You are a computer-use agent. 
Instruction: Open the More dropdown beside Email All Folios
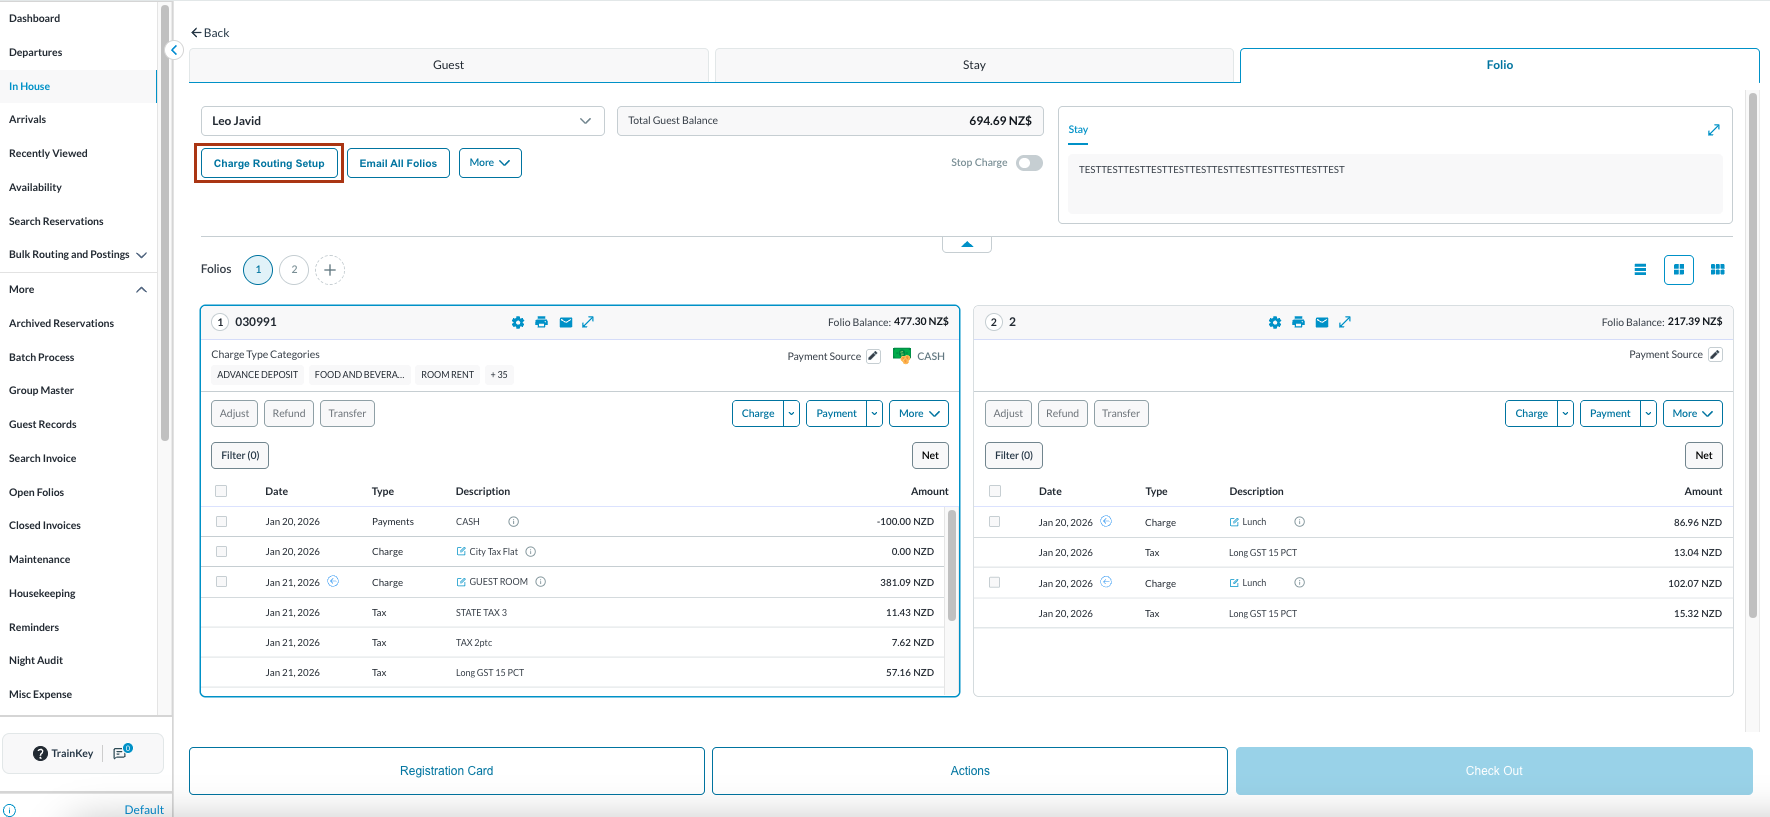(x=490, y=163)
